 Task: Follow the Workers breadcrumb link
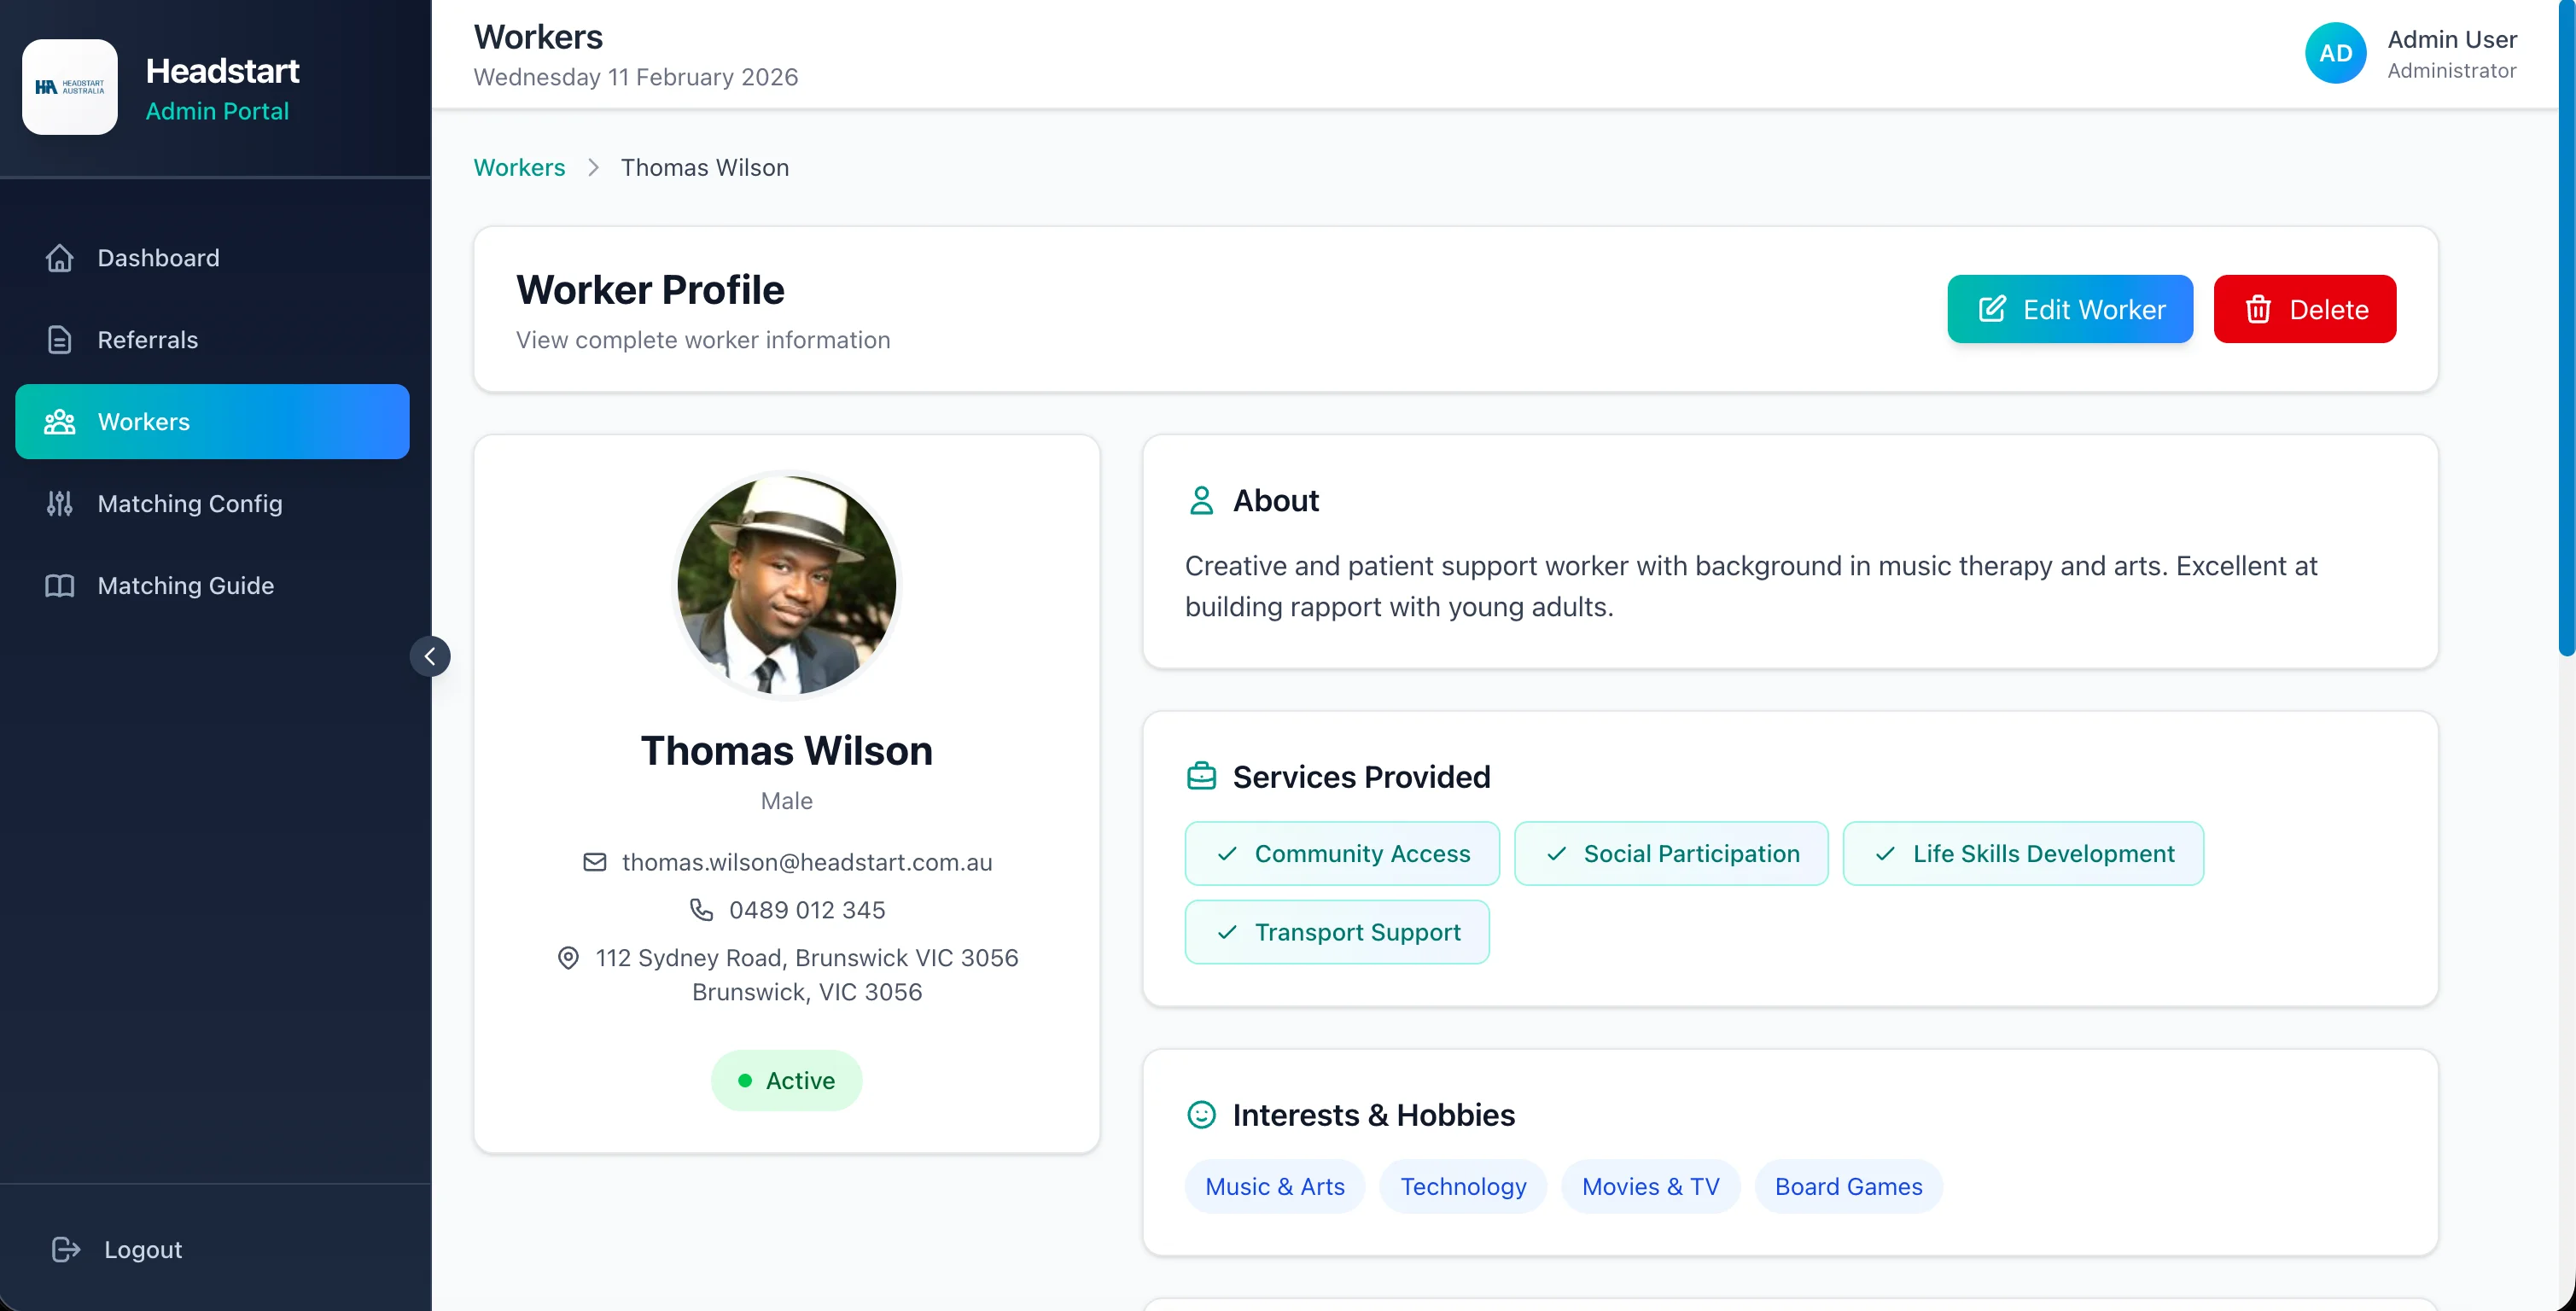519,168
